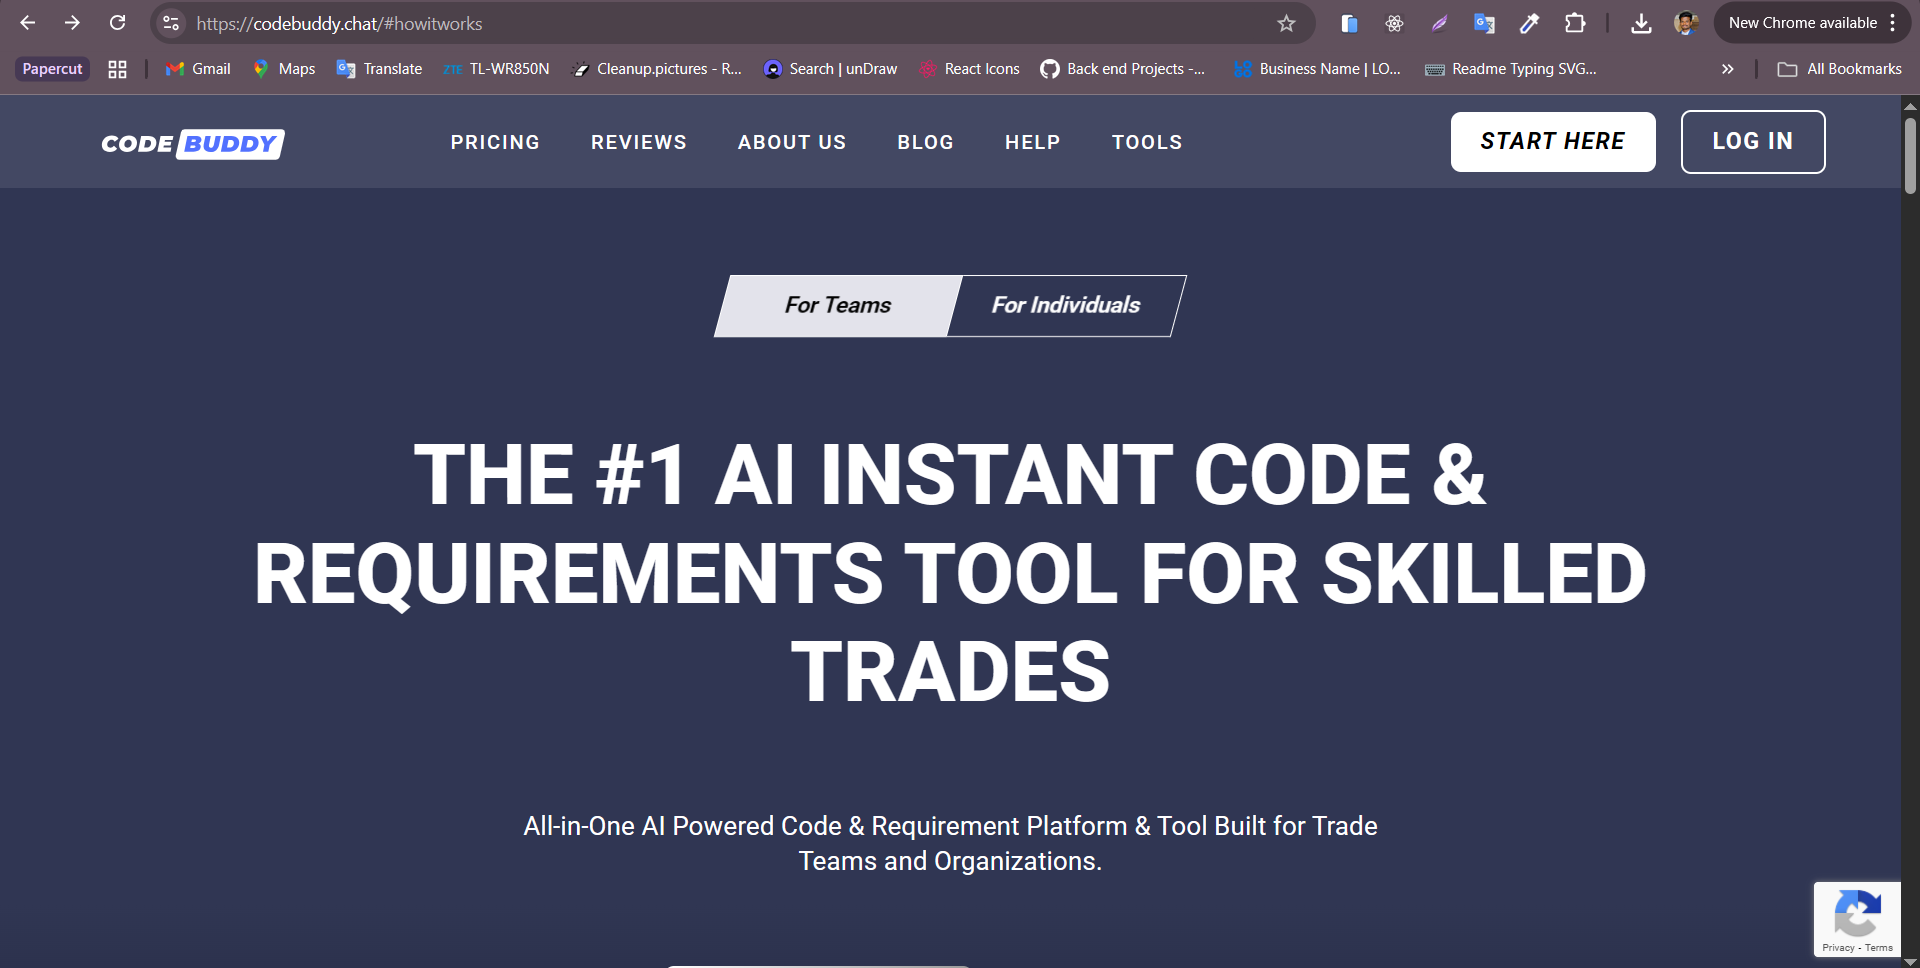Viewport: 1920px width, 968px height.
Task: Open the PRICING menu item
Action: 495,142
